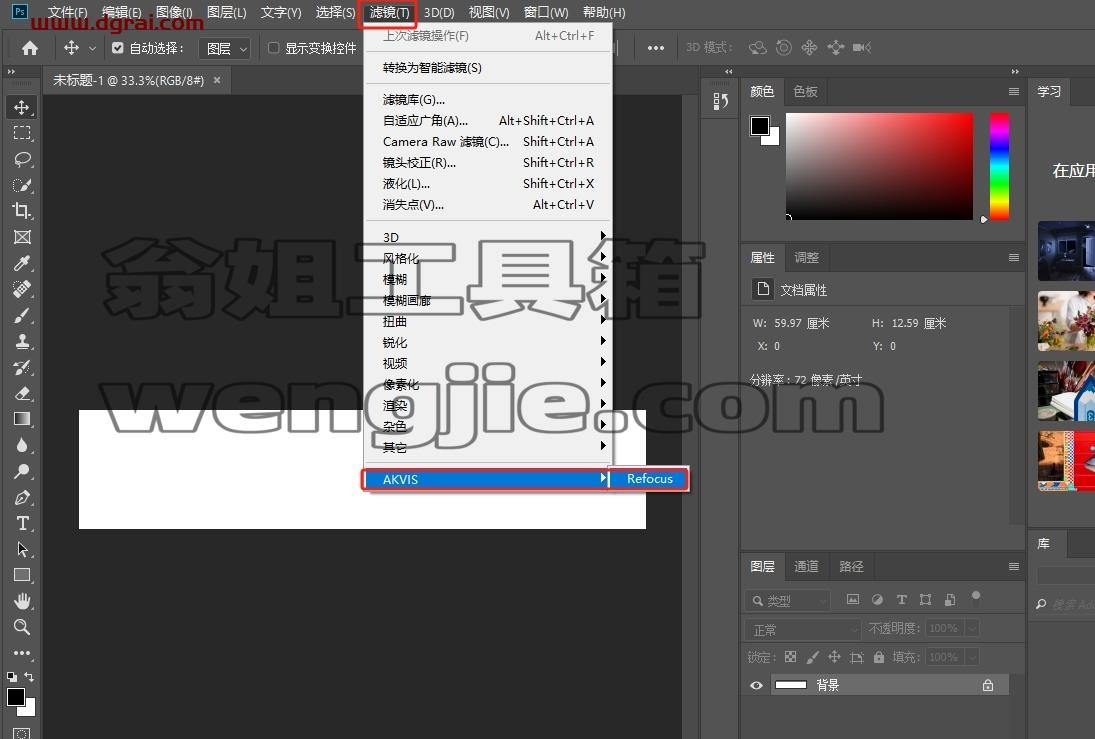Toggle lock all icon in Layers panel
Viewport: 1095px width, 739px height.
pyautogui.click(x=879, y=657)
